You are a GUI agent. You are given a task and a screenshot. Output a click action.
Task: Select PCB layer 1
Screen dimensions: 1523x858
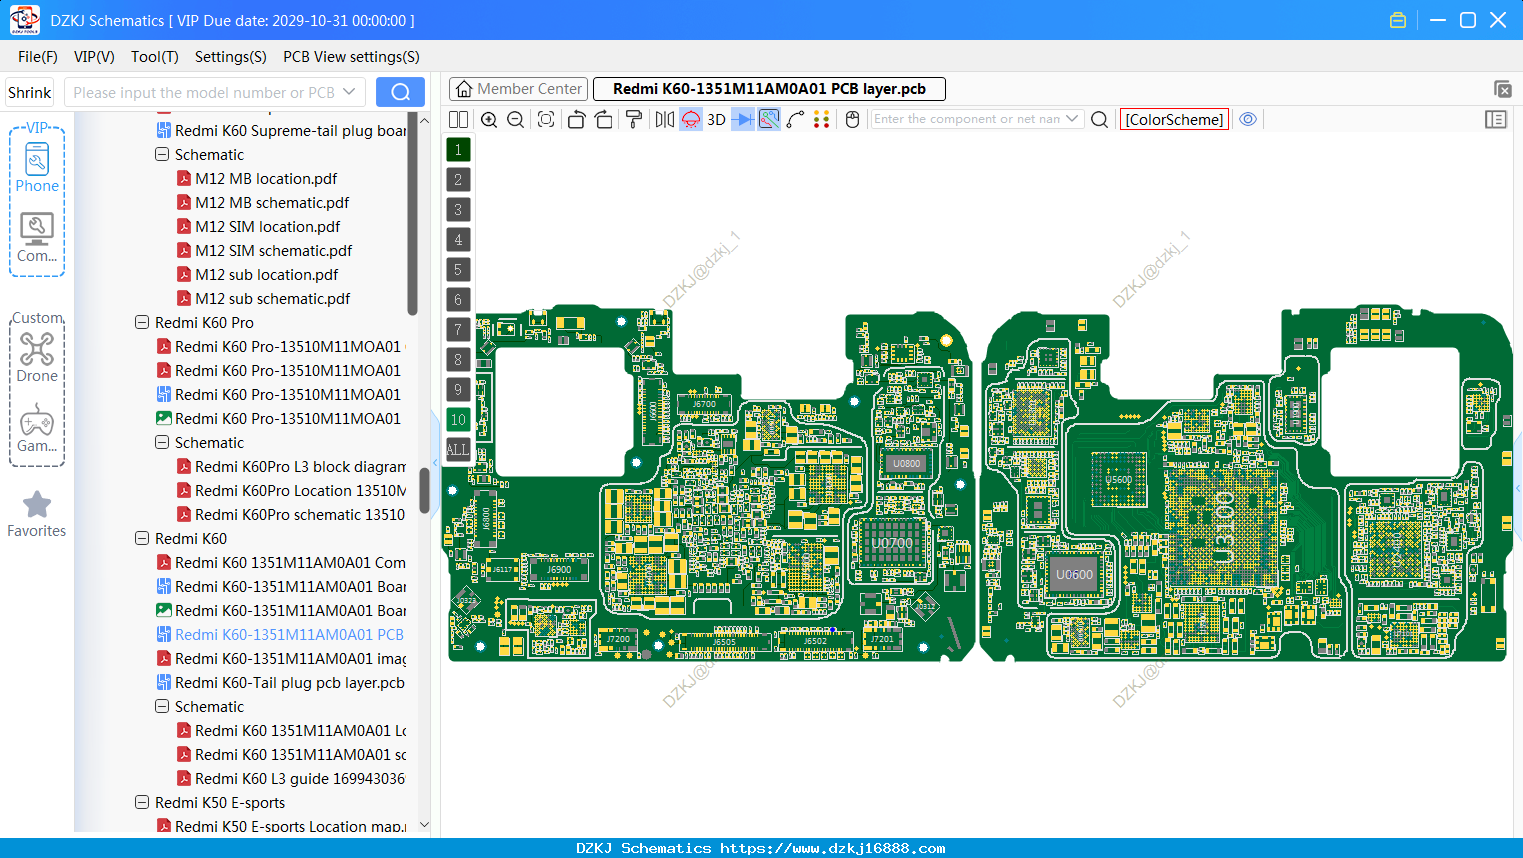click(x=458, y=150)
